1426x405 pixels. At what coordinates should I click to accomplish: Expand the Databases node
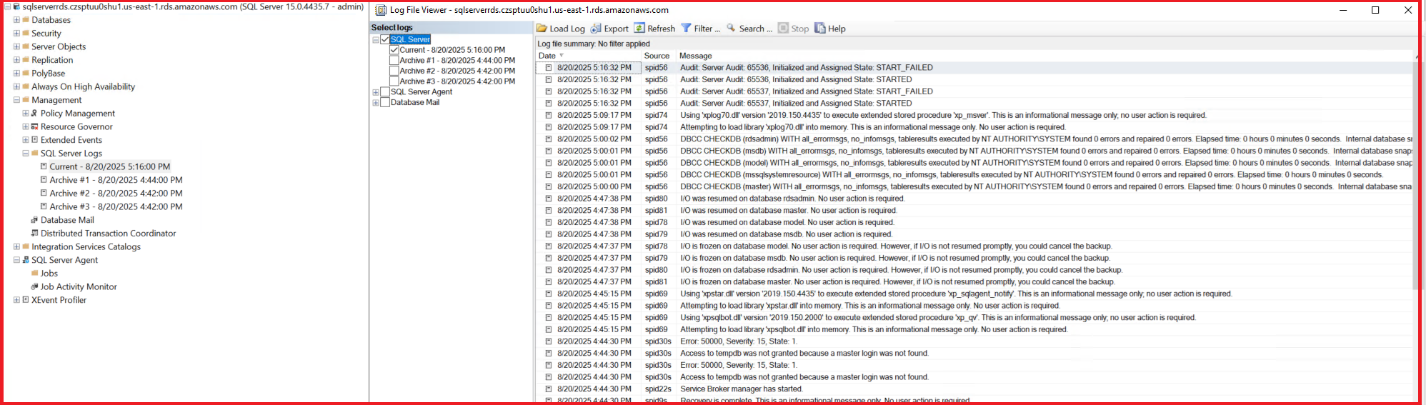pyautogui.click(x=17, y=20)
